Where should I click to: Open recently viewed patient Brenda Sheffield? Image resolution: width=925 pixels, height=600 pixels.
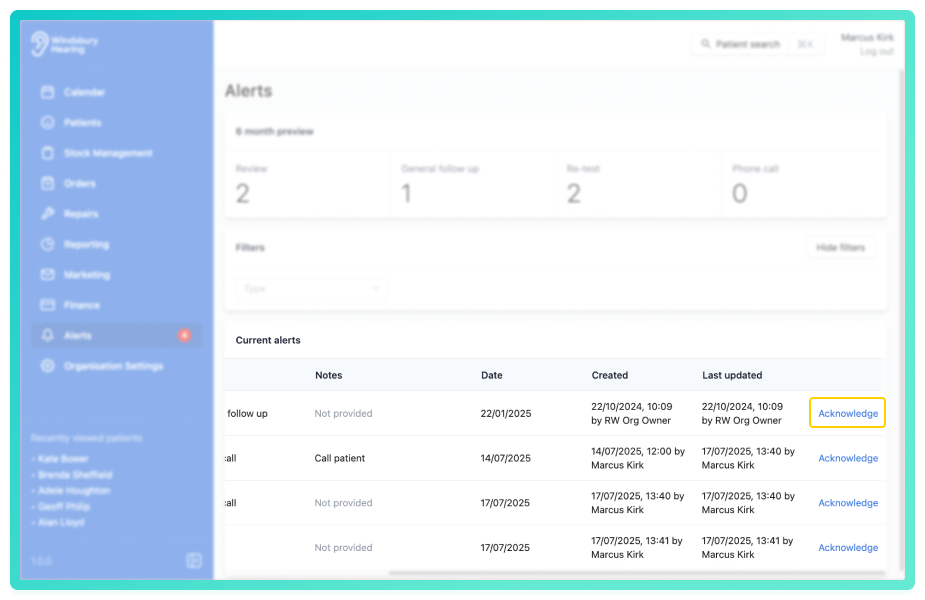point(75,474)
